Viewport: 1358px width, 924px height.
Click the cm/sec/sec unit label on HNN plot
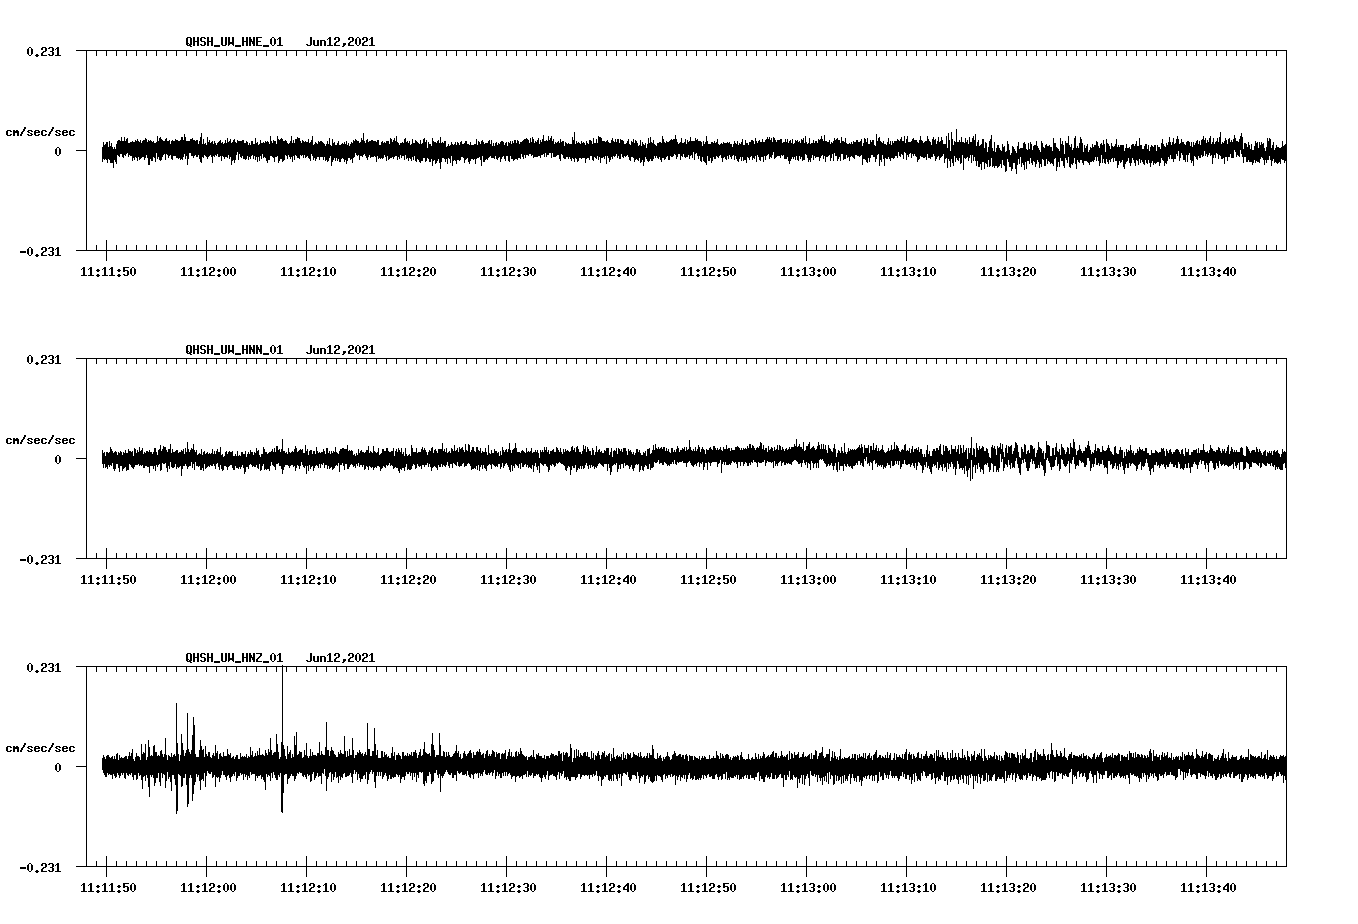[x=40, y=440]
